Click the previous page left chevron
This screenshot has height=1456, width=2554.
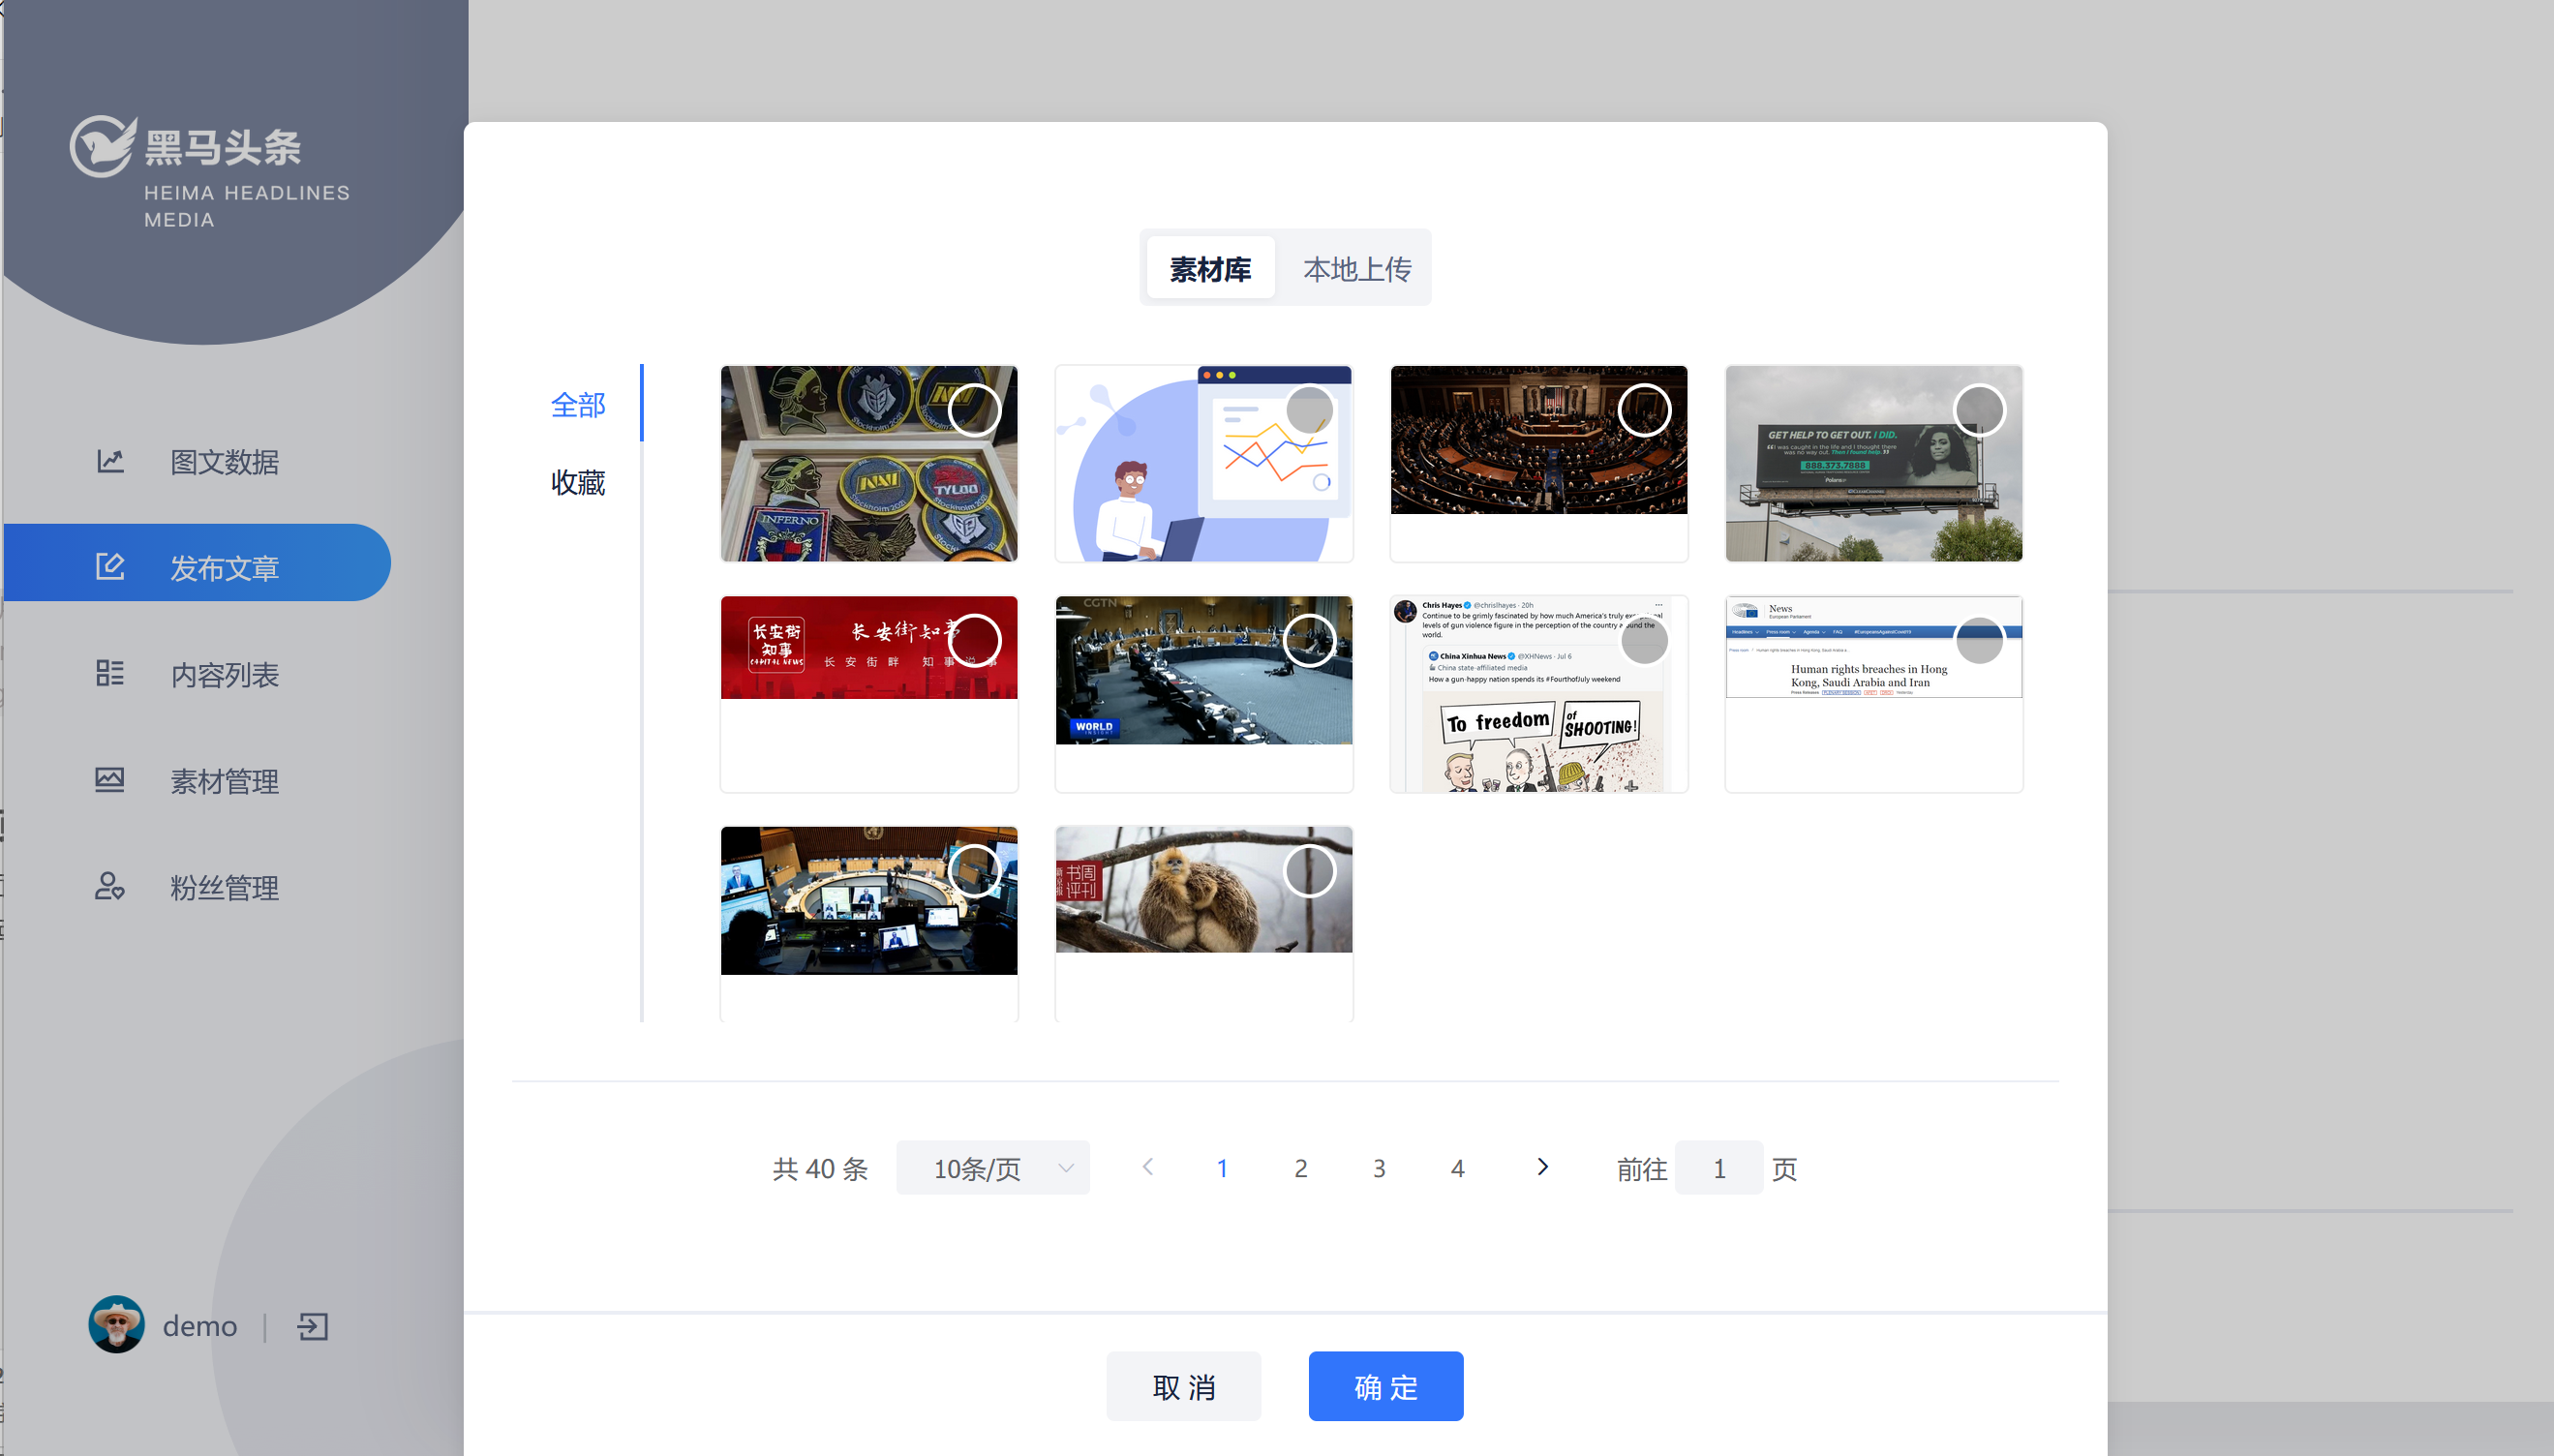pos(1148,1167)
